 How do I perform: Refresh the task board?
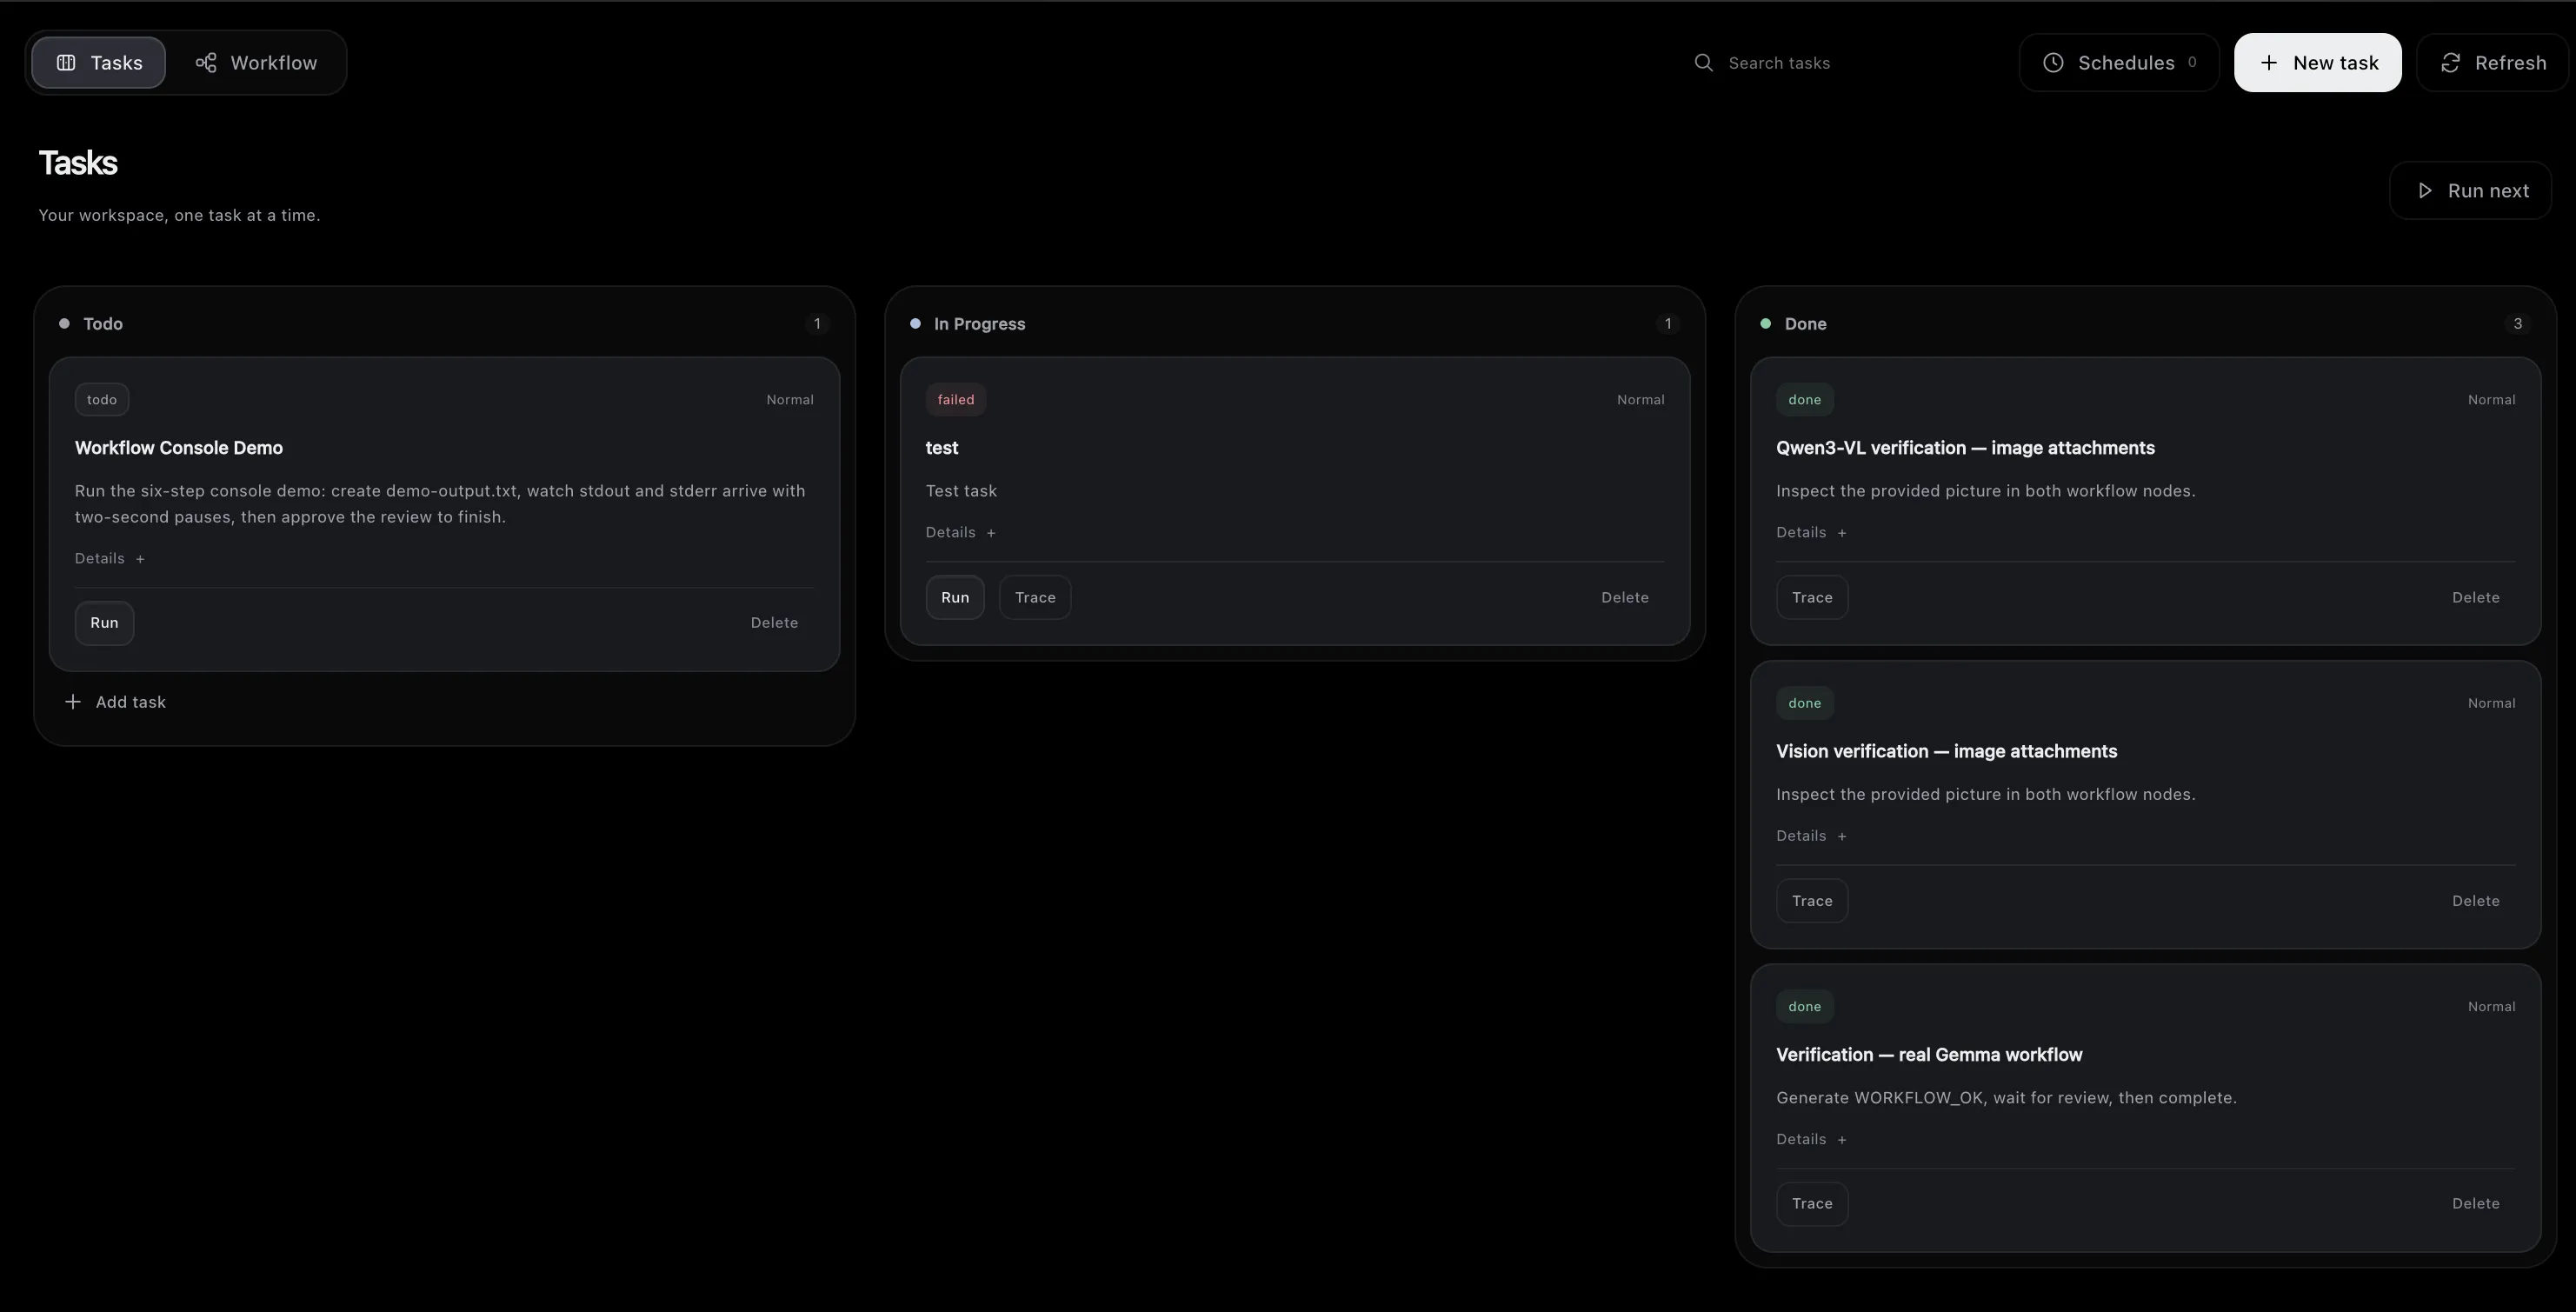(2493, 62)
